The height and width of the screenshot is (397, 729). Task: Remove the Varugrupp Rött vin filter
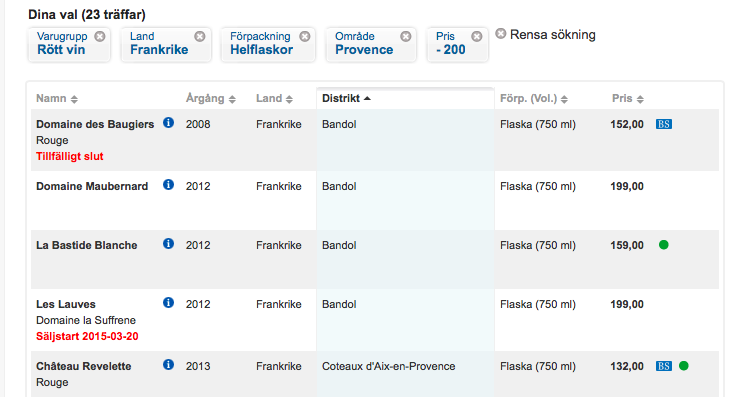click(x=100, y=36)
